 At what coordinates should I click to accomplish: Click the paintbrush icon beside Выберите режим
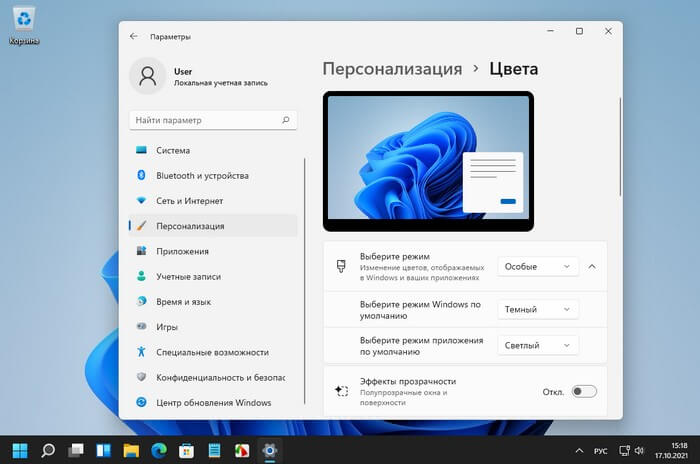tap(341, 266)
